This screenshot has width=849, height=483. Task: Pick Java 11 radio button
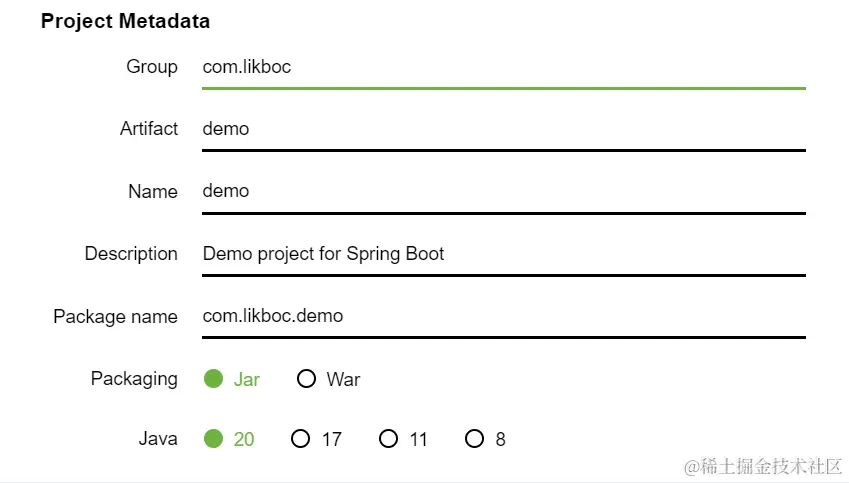click(x=388, y=439)
